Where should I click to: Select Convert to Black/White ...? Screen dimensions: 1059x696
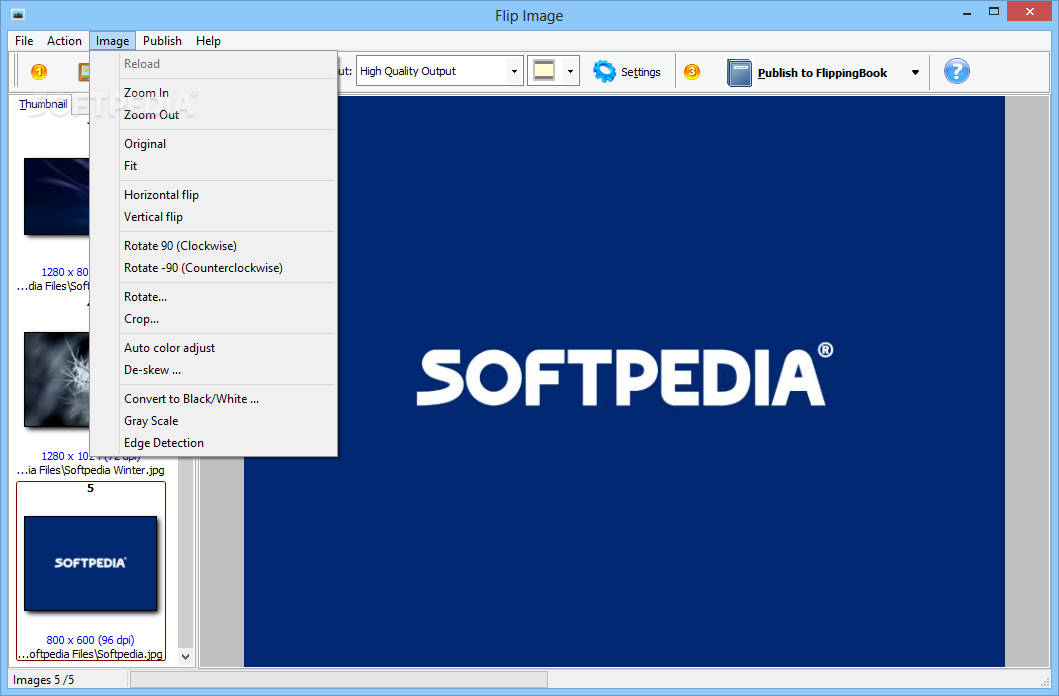point(213,399)
